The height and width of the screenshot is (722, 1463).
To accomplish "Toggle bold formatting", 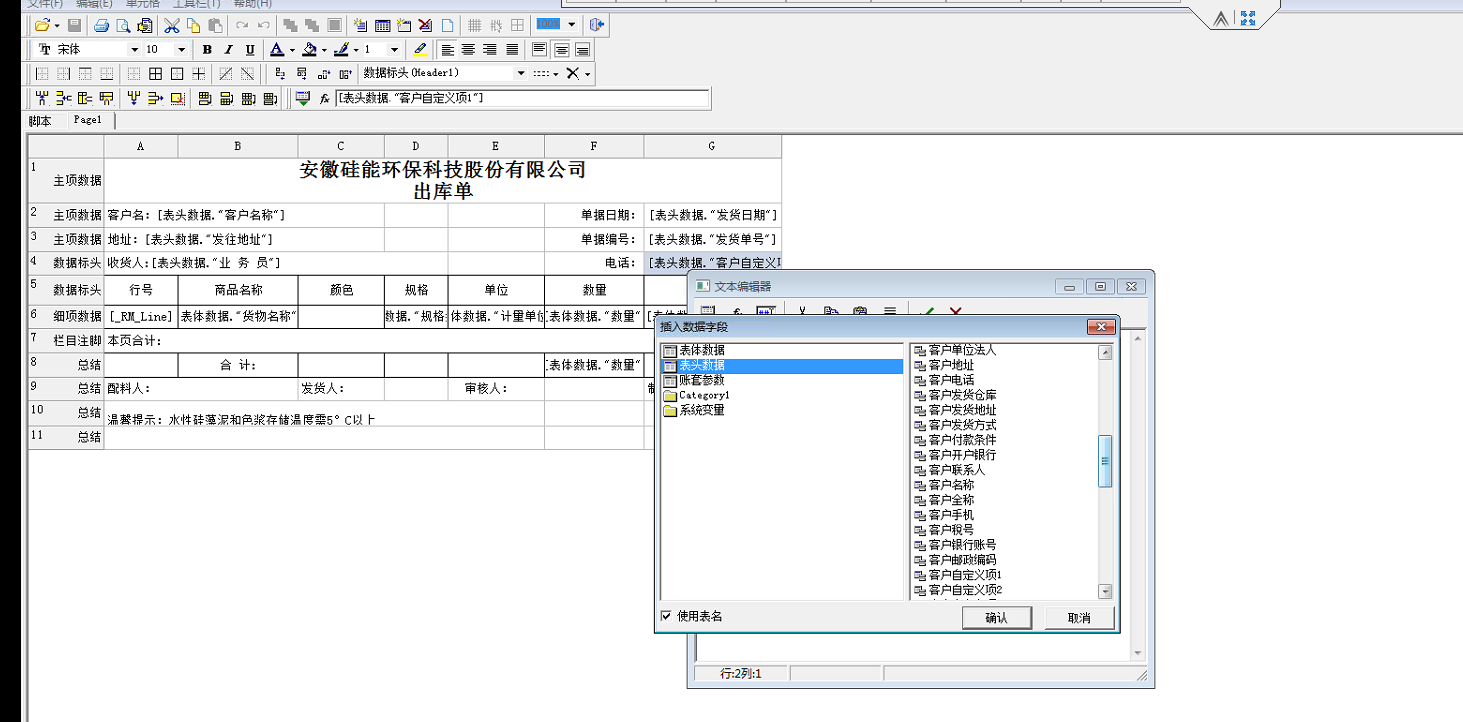I will click(x=207, y=50).
